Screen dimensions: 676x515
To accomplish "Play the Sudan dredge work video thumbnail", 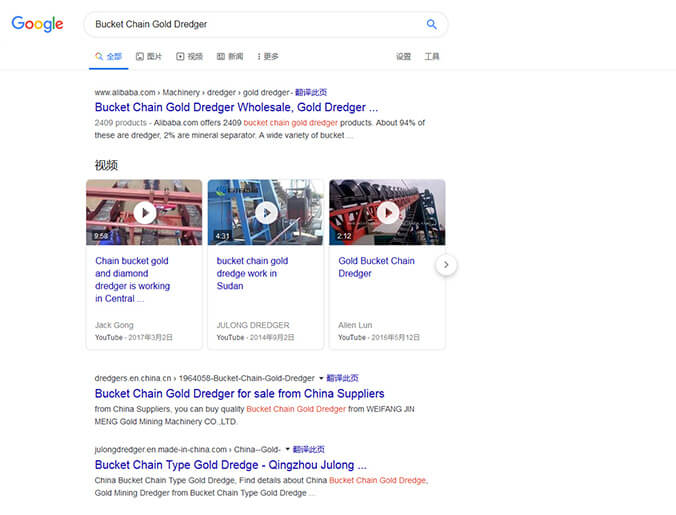I will tap(266, 212).
